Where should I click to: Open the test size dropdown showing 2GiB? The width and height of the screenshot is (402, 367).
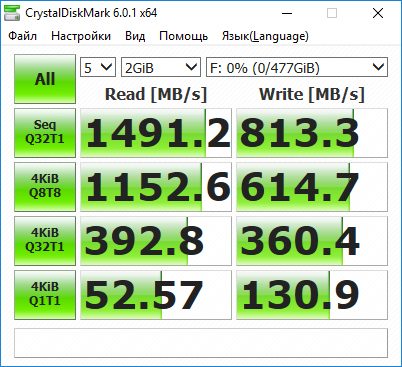[161, 67]
